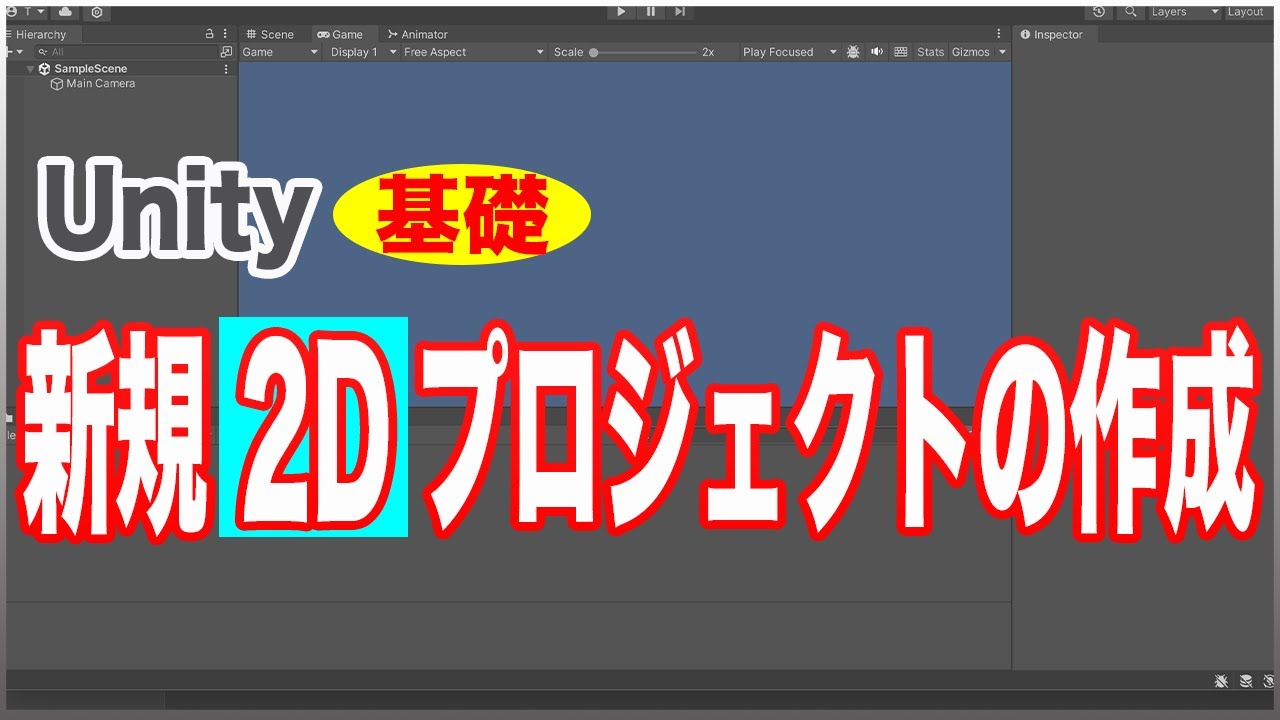Open Game view panel more options
This screenshot has height=720, width=1280.
coord(998,34)
